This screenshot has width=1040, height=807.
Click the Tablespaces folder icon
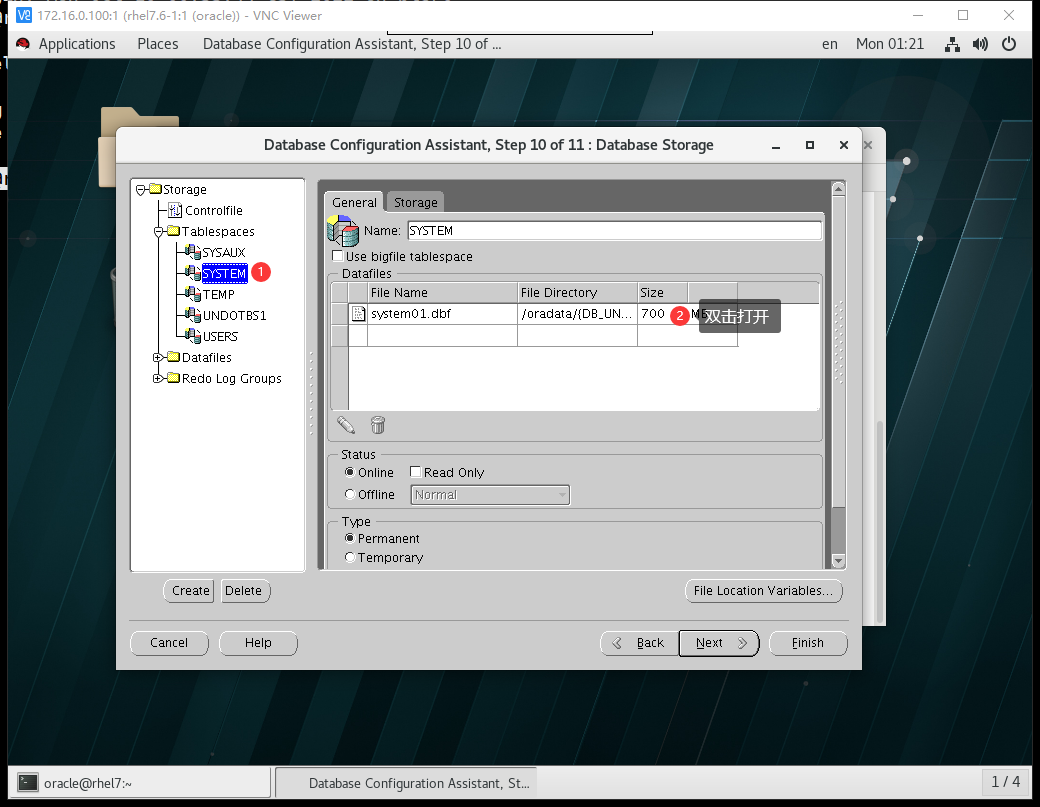(174, 231)
